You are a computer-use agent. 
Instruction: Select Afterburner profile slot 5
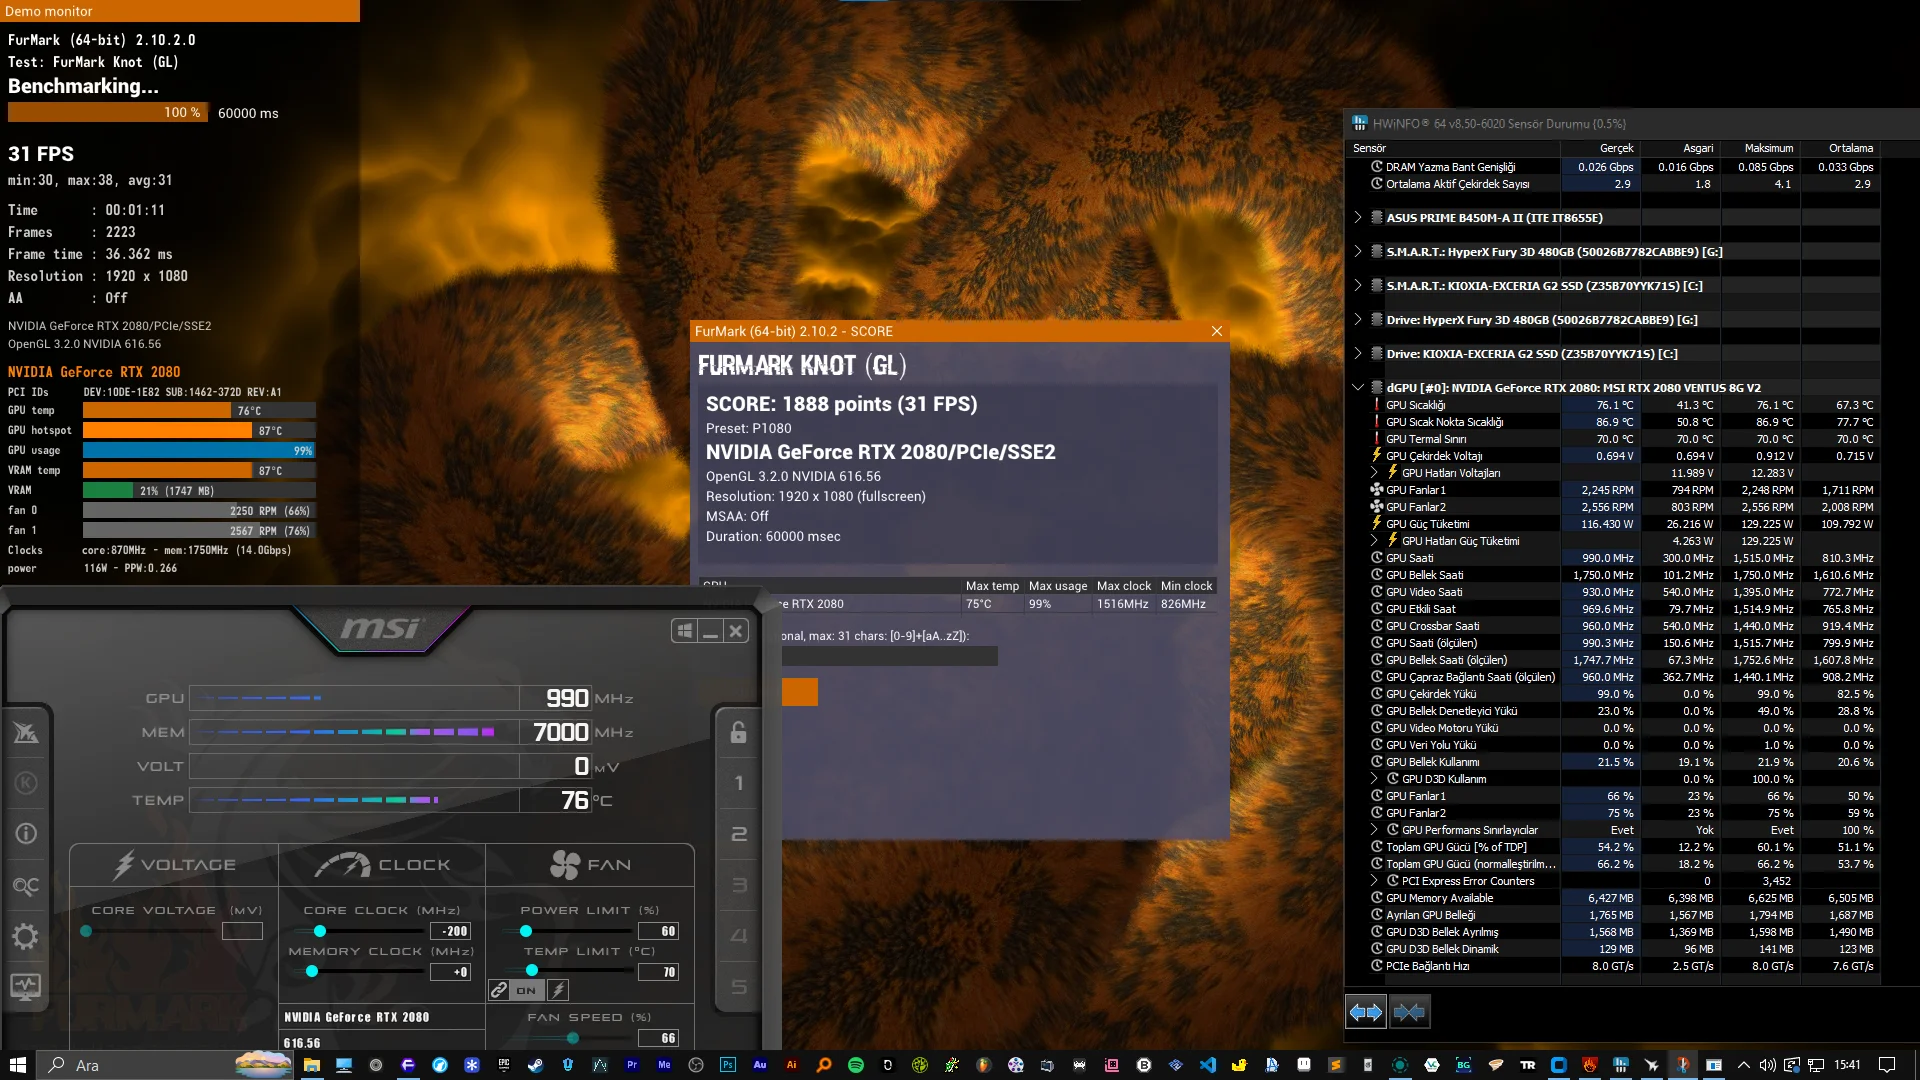pos(739,987)
